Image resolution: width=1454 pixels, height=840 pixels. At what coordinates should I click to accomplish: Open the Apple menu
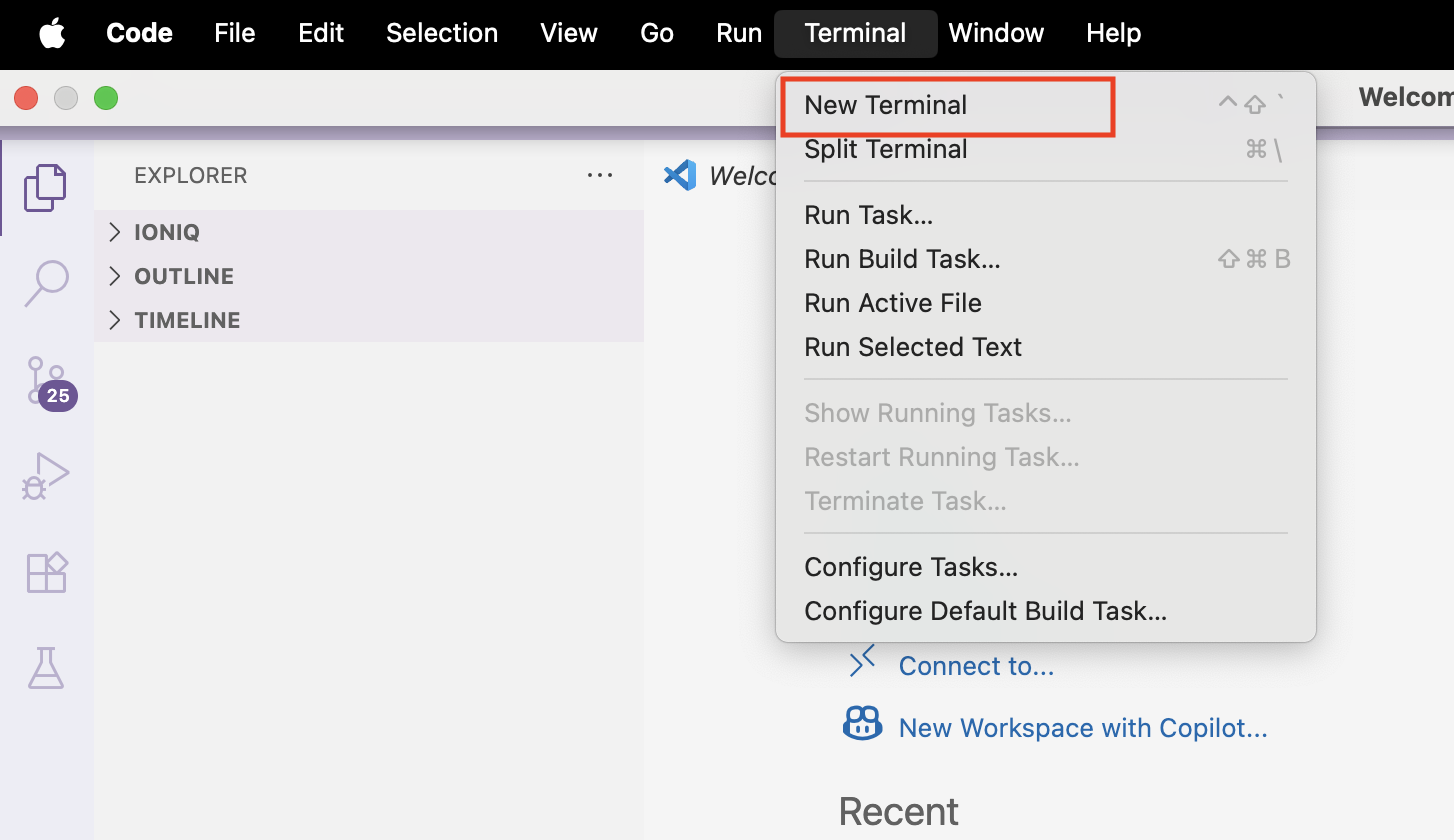52,33
